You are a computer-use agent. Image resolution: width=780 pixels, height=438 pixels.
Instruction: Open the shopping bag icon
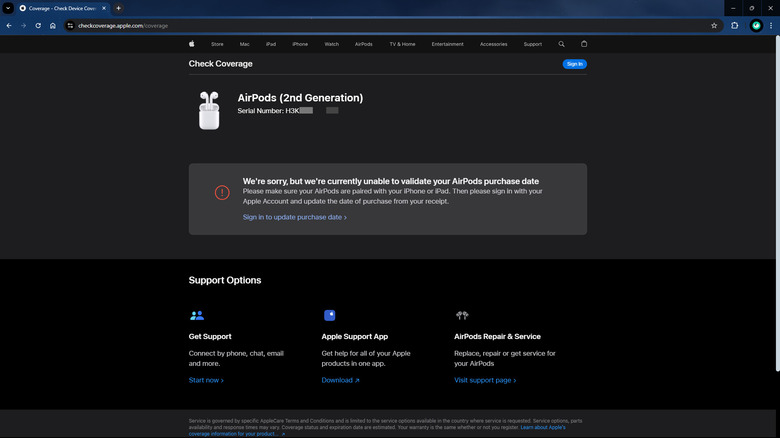(584, 44)
